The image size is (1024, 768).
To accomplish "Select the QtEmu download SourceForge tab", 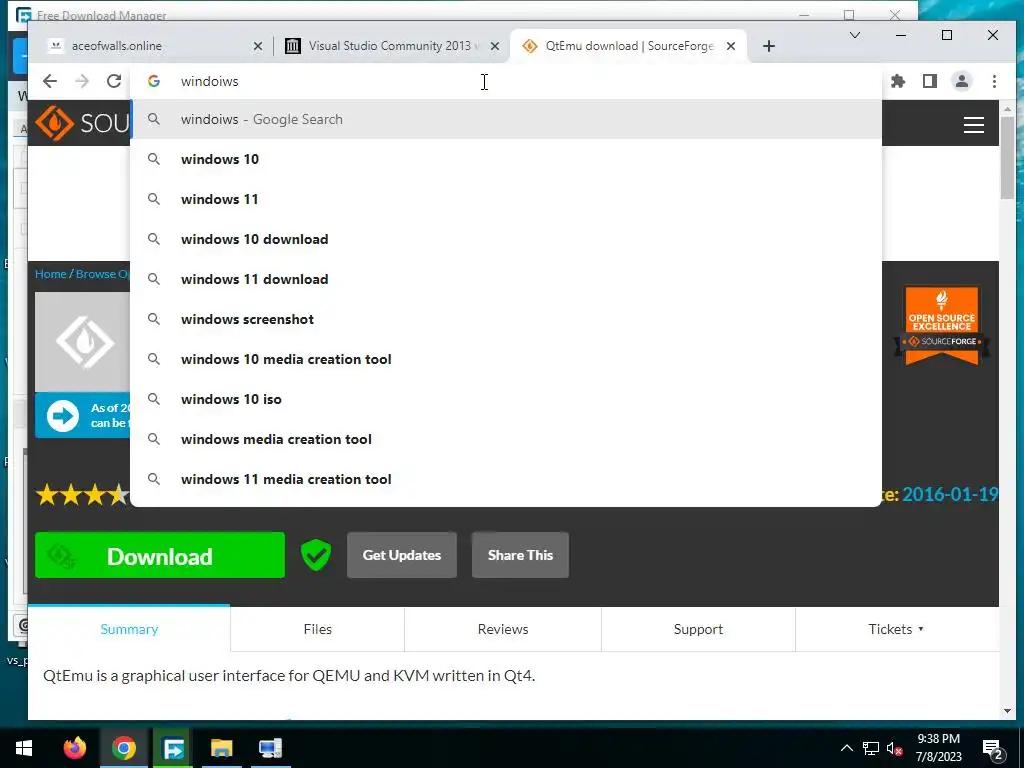I will tap(627, 46).
